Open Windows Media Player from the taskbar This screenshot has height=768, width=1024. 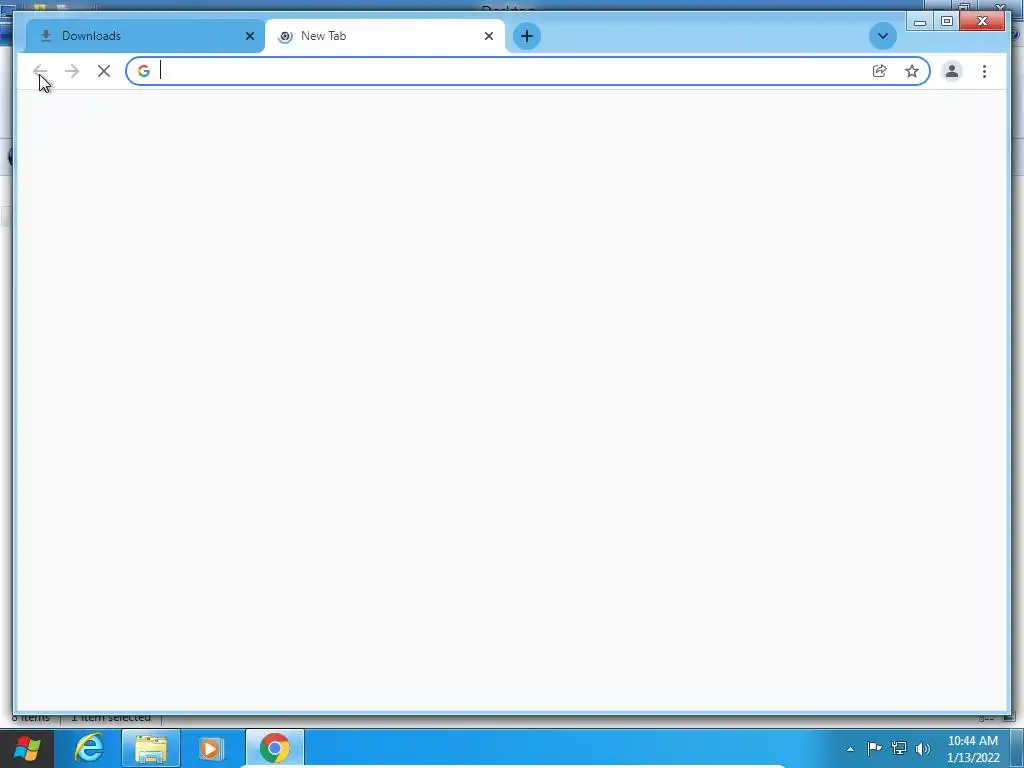coord(211,748)
